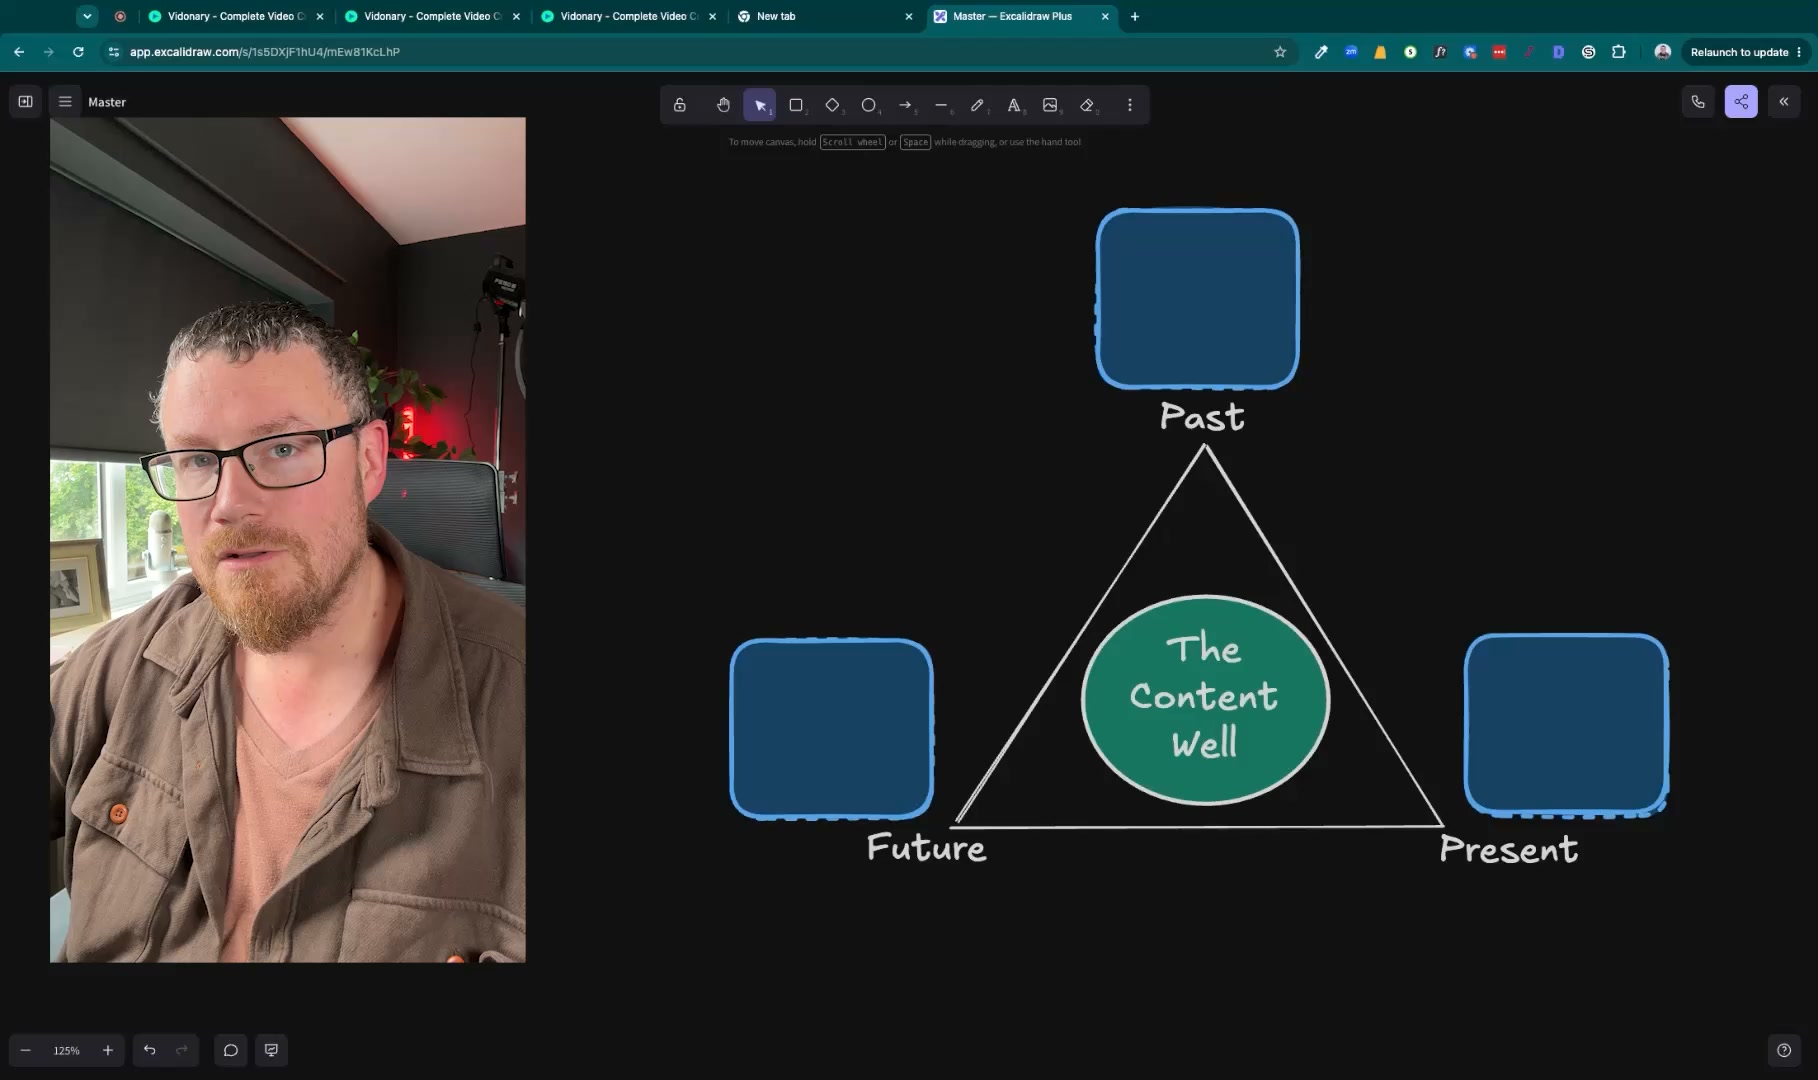Expand the tab search dropdown
Viewport: 1818px width, 1080px height.
(87, 17)
